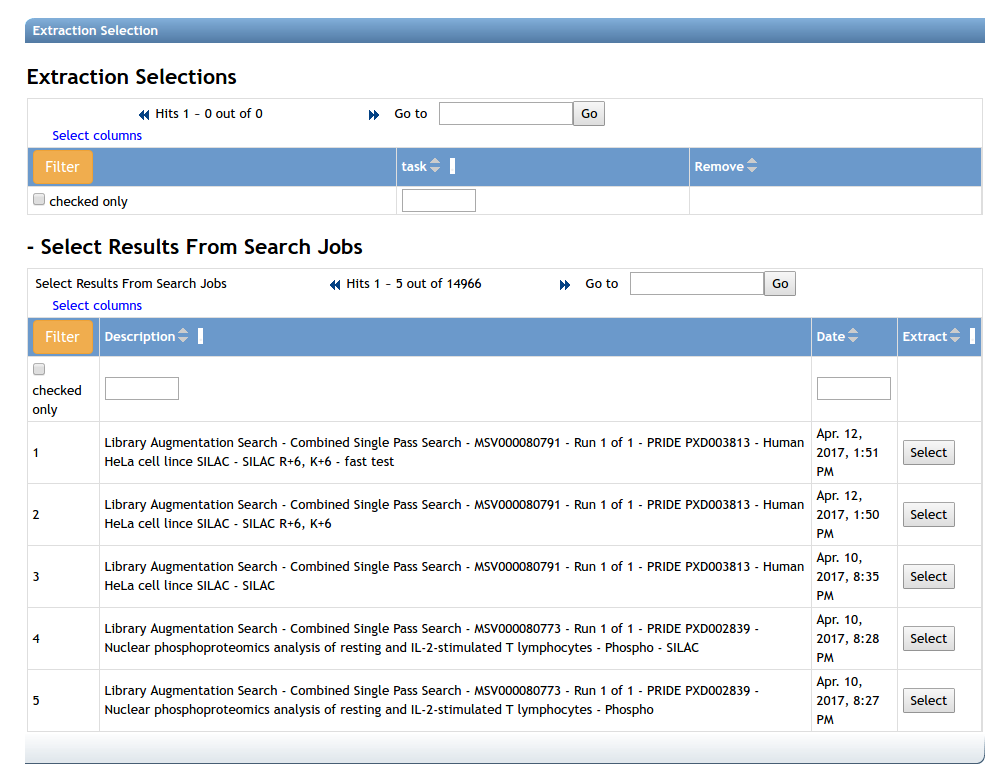Click Go button beside Search Jobs page field
This screenshot has height=772, width=1004.
tap(780, 284)
